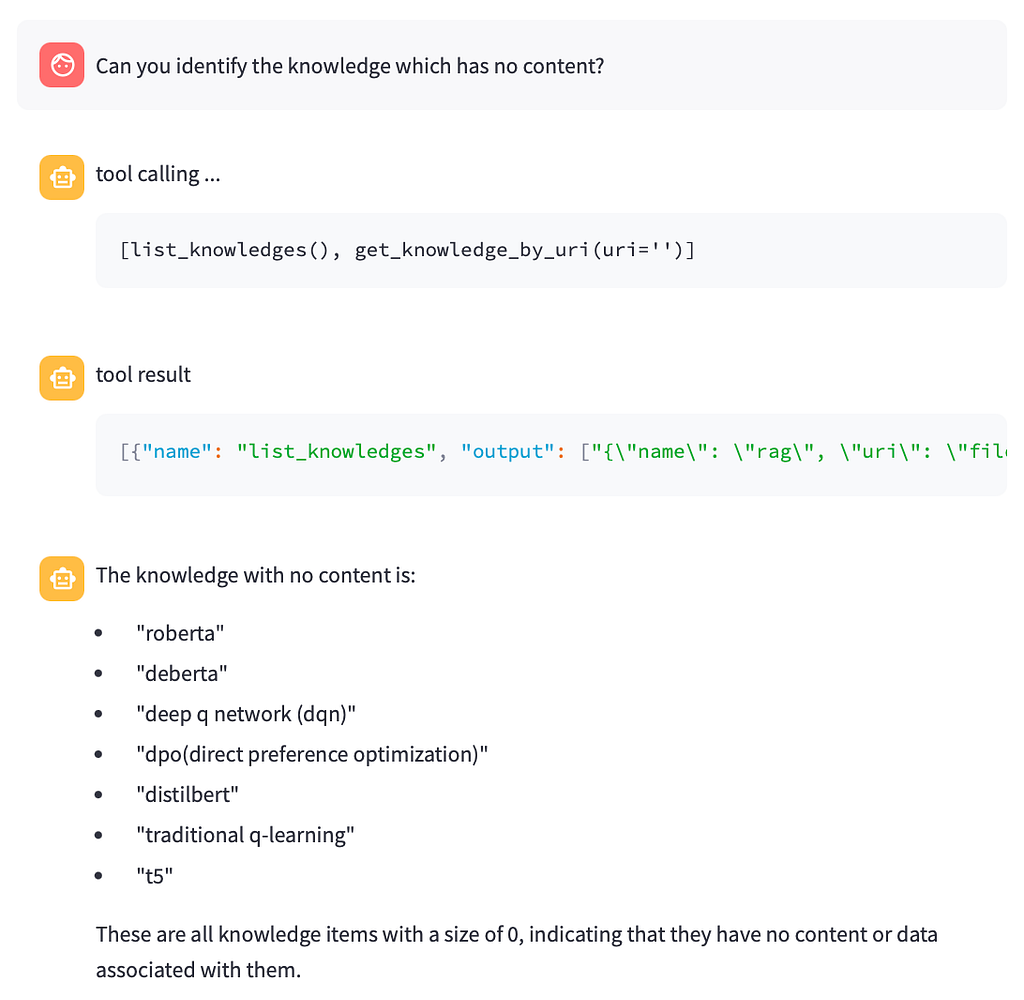Viewport: 1024px width, 1000px height.
Task: Click the closing summary paragraph about size 0
Action: pyautogui.click(x=517, y=952)
